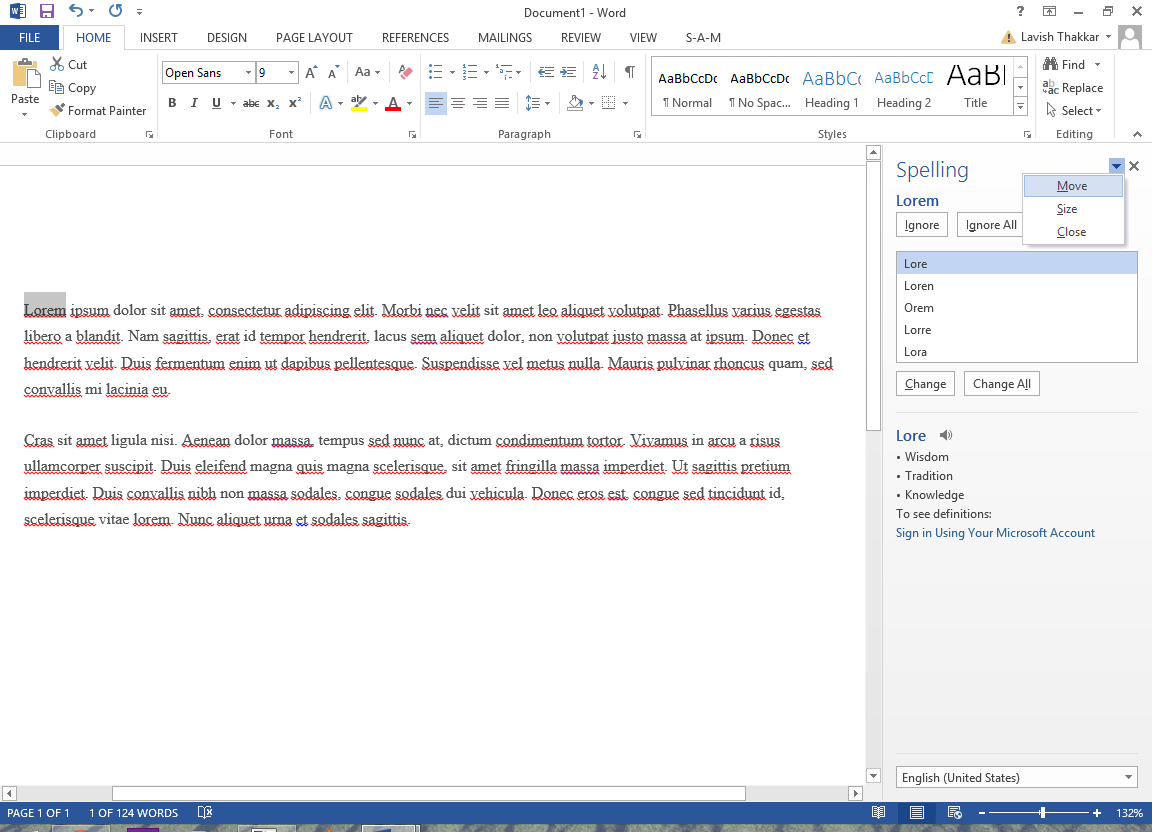
Task: Open Sign in Using Your Microsoft Account link
Action: 995,533
